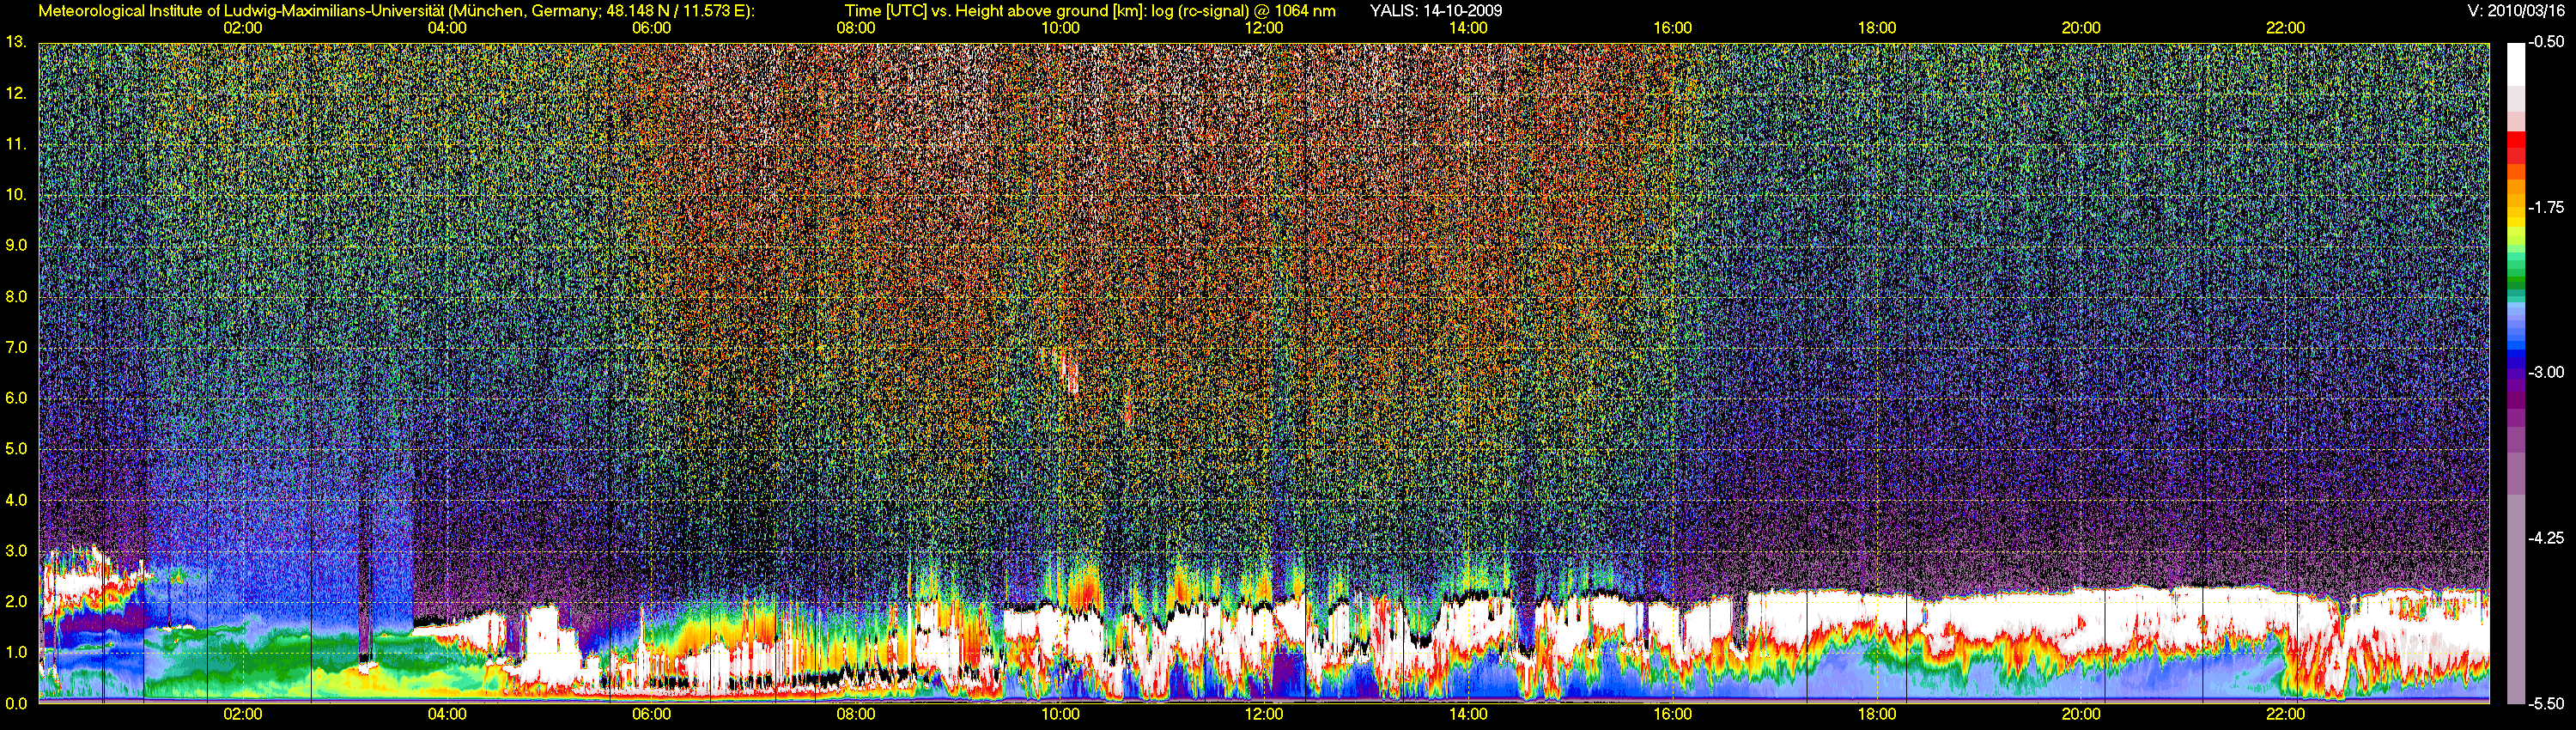Click the 4.0 height axis label
Viewport: 2576px width, 730px height.
pos(16,500)
